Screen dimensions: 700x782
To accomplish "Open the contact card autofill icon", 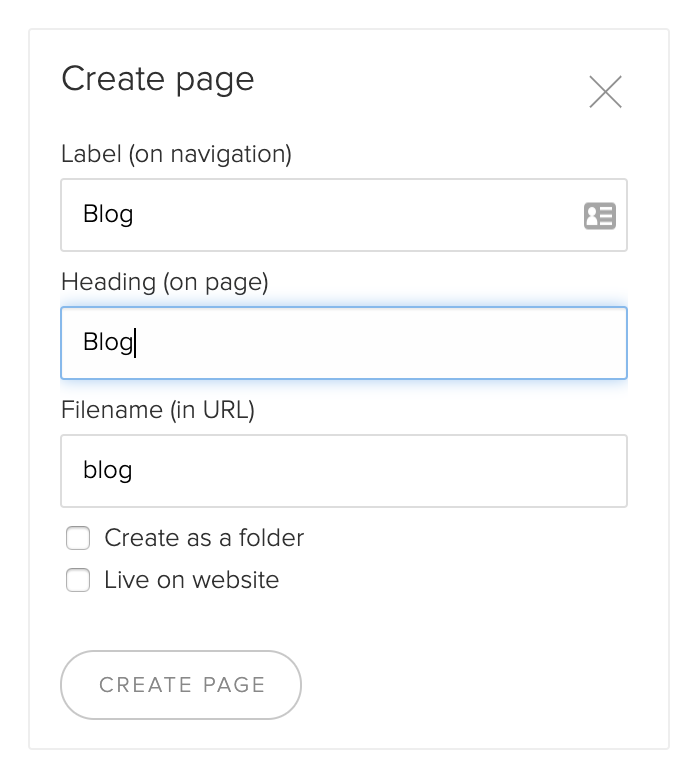I will click(600, 216).
